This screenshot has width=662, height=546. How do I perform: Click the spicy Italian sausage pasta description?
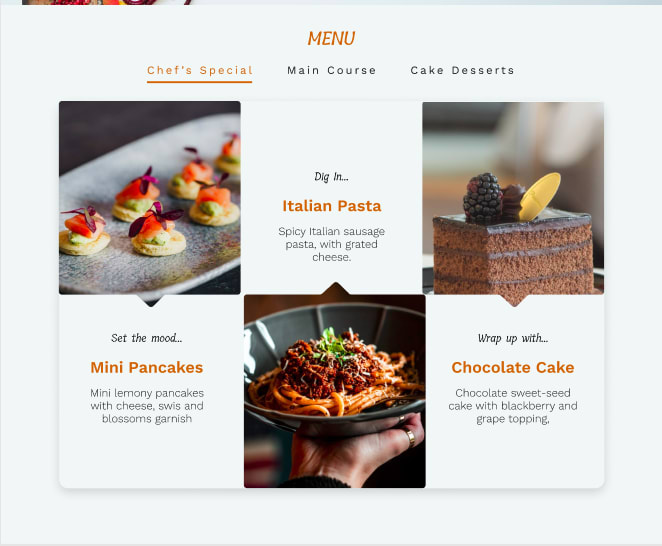click(x=331, y=244)
